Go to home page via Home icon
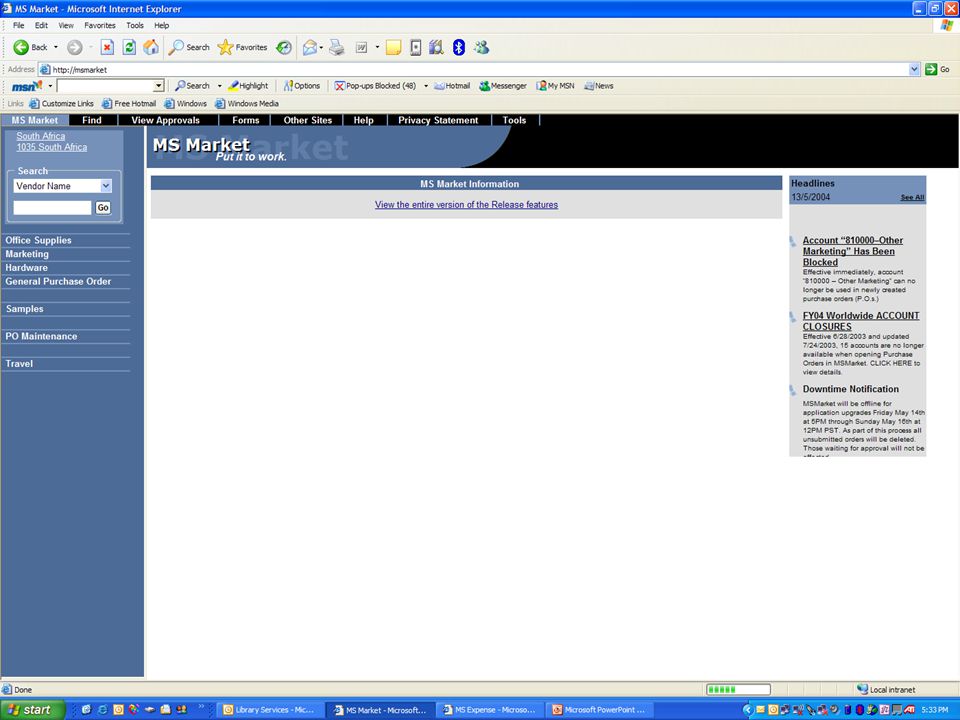The height and width of the screenshot is (720, 960). pos(151,47)
